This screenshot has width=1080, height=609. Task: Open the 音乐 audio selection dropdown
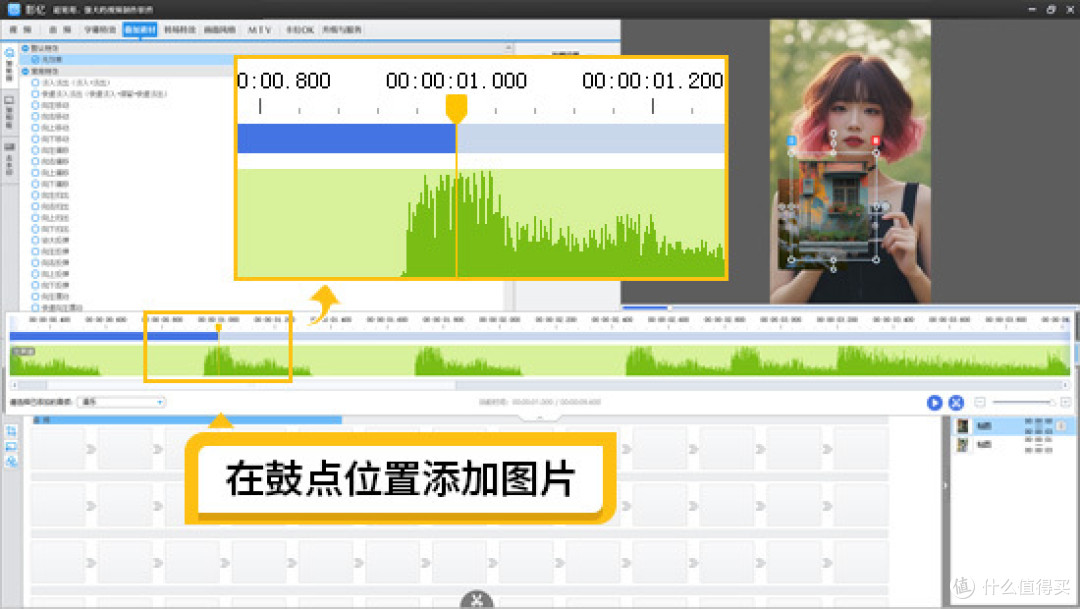(x=121, y=402)
